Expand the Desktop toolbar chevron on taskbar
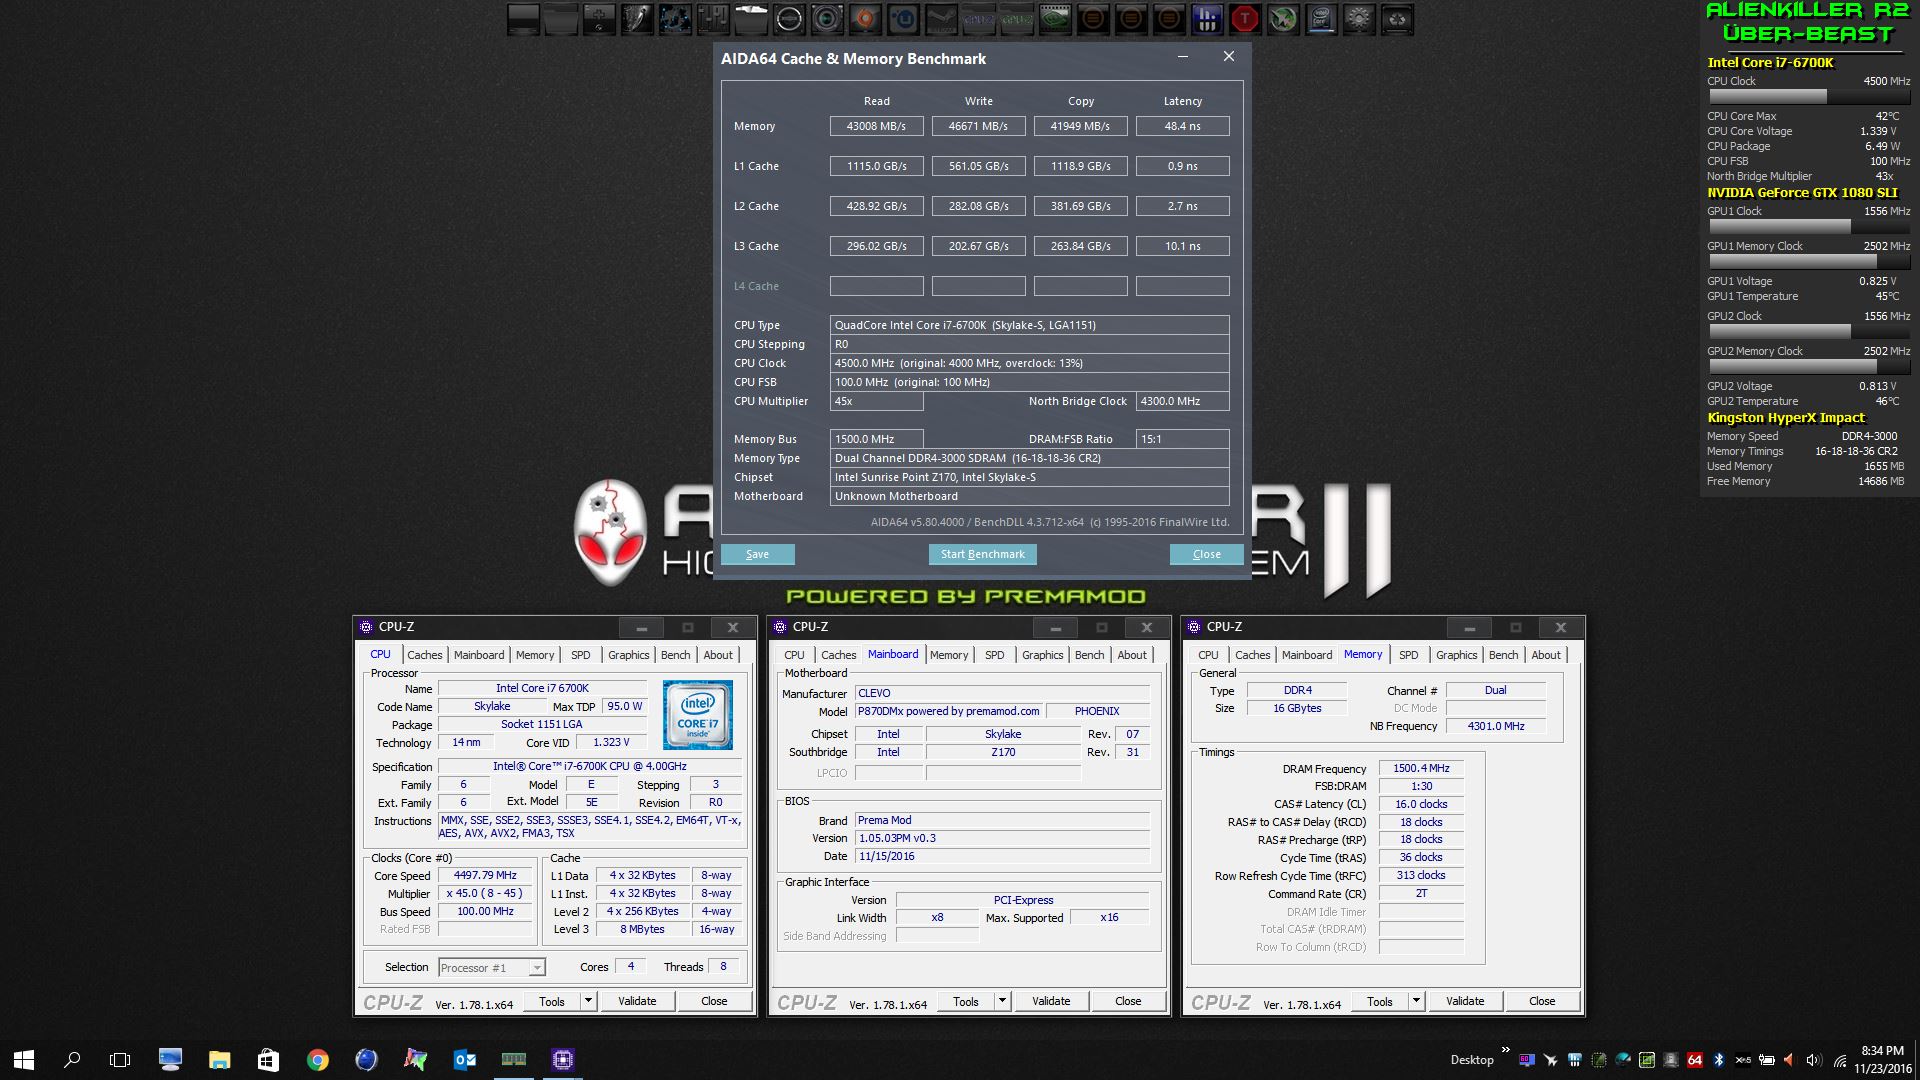This screenshot has height=1080, width=1920. [1505, 1050]
